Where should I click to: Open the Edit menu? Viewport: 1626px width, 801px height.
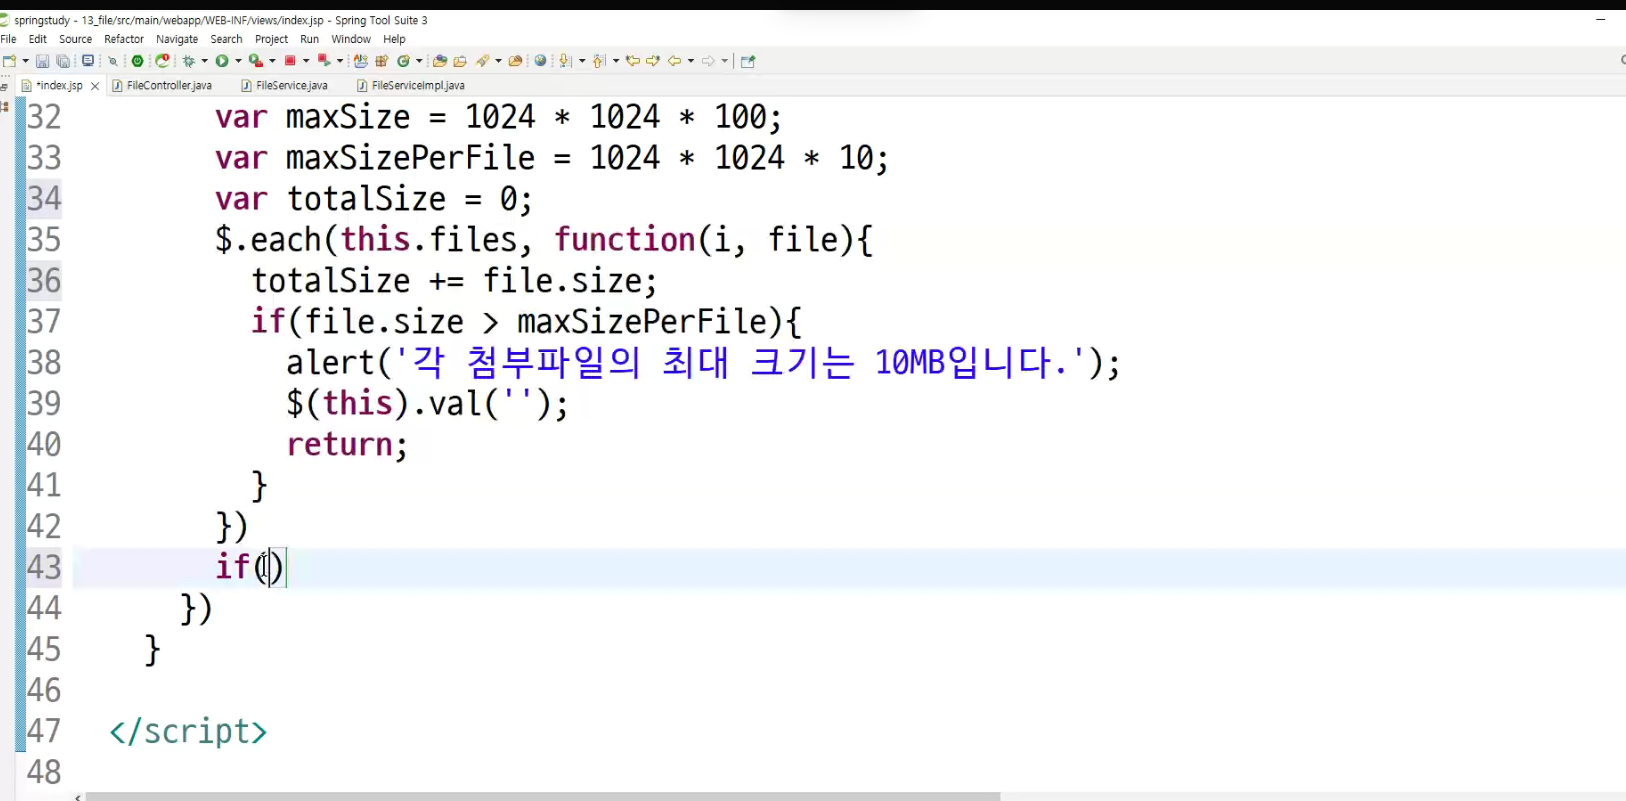tap(38, 39)
